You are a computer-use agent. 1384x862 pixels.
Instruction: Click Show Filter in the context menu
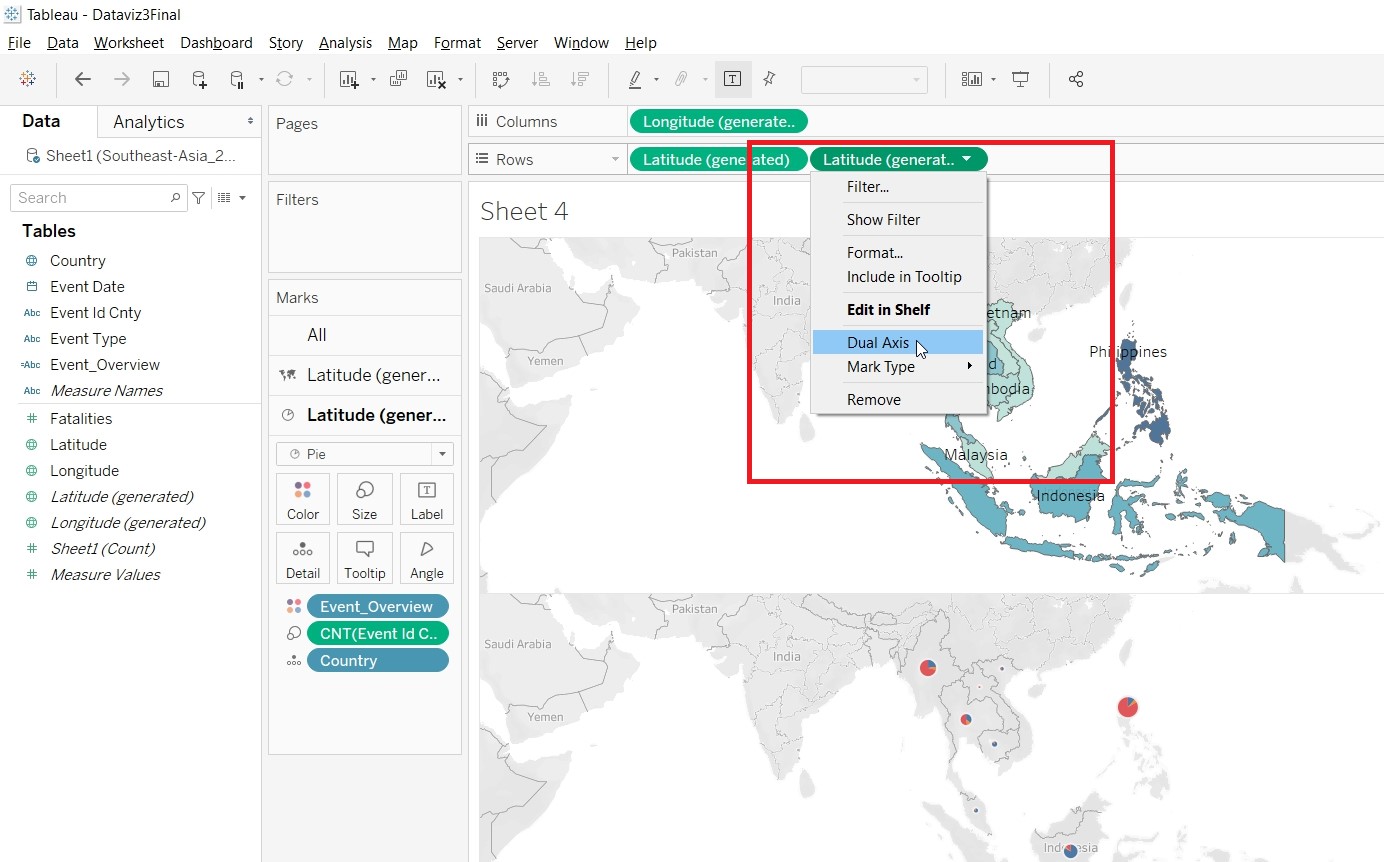883,220
